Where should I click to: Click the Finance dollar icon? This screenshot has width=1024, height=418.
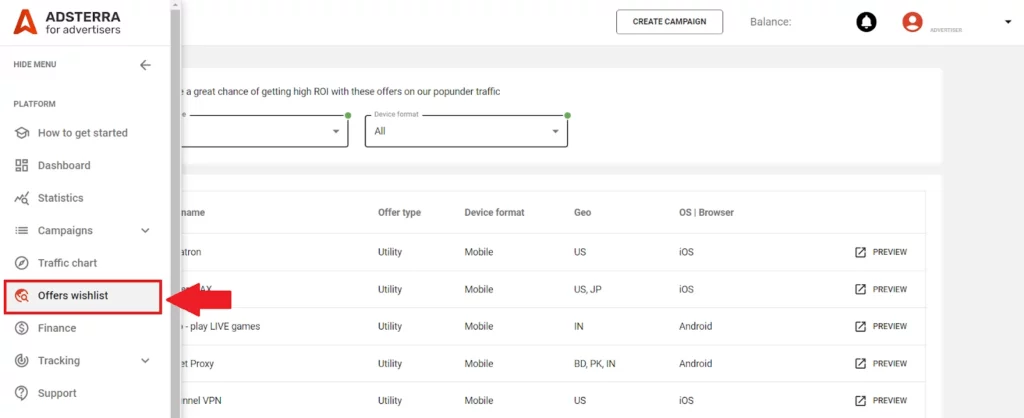coord(21,328)
